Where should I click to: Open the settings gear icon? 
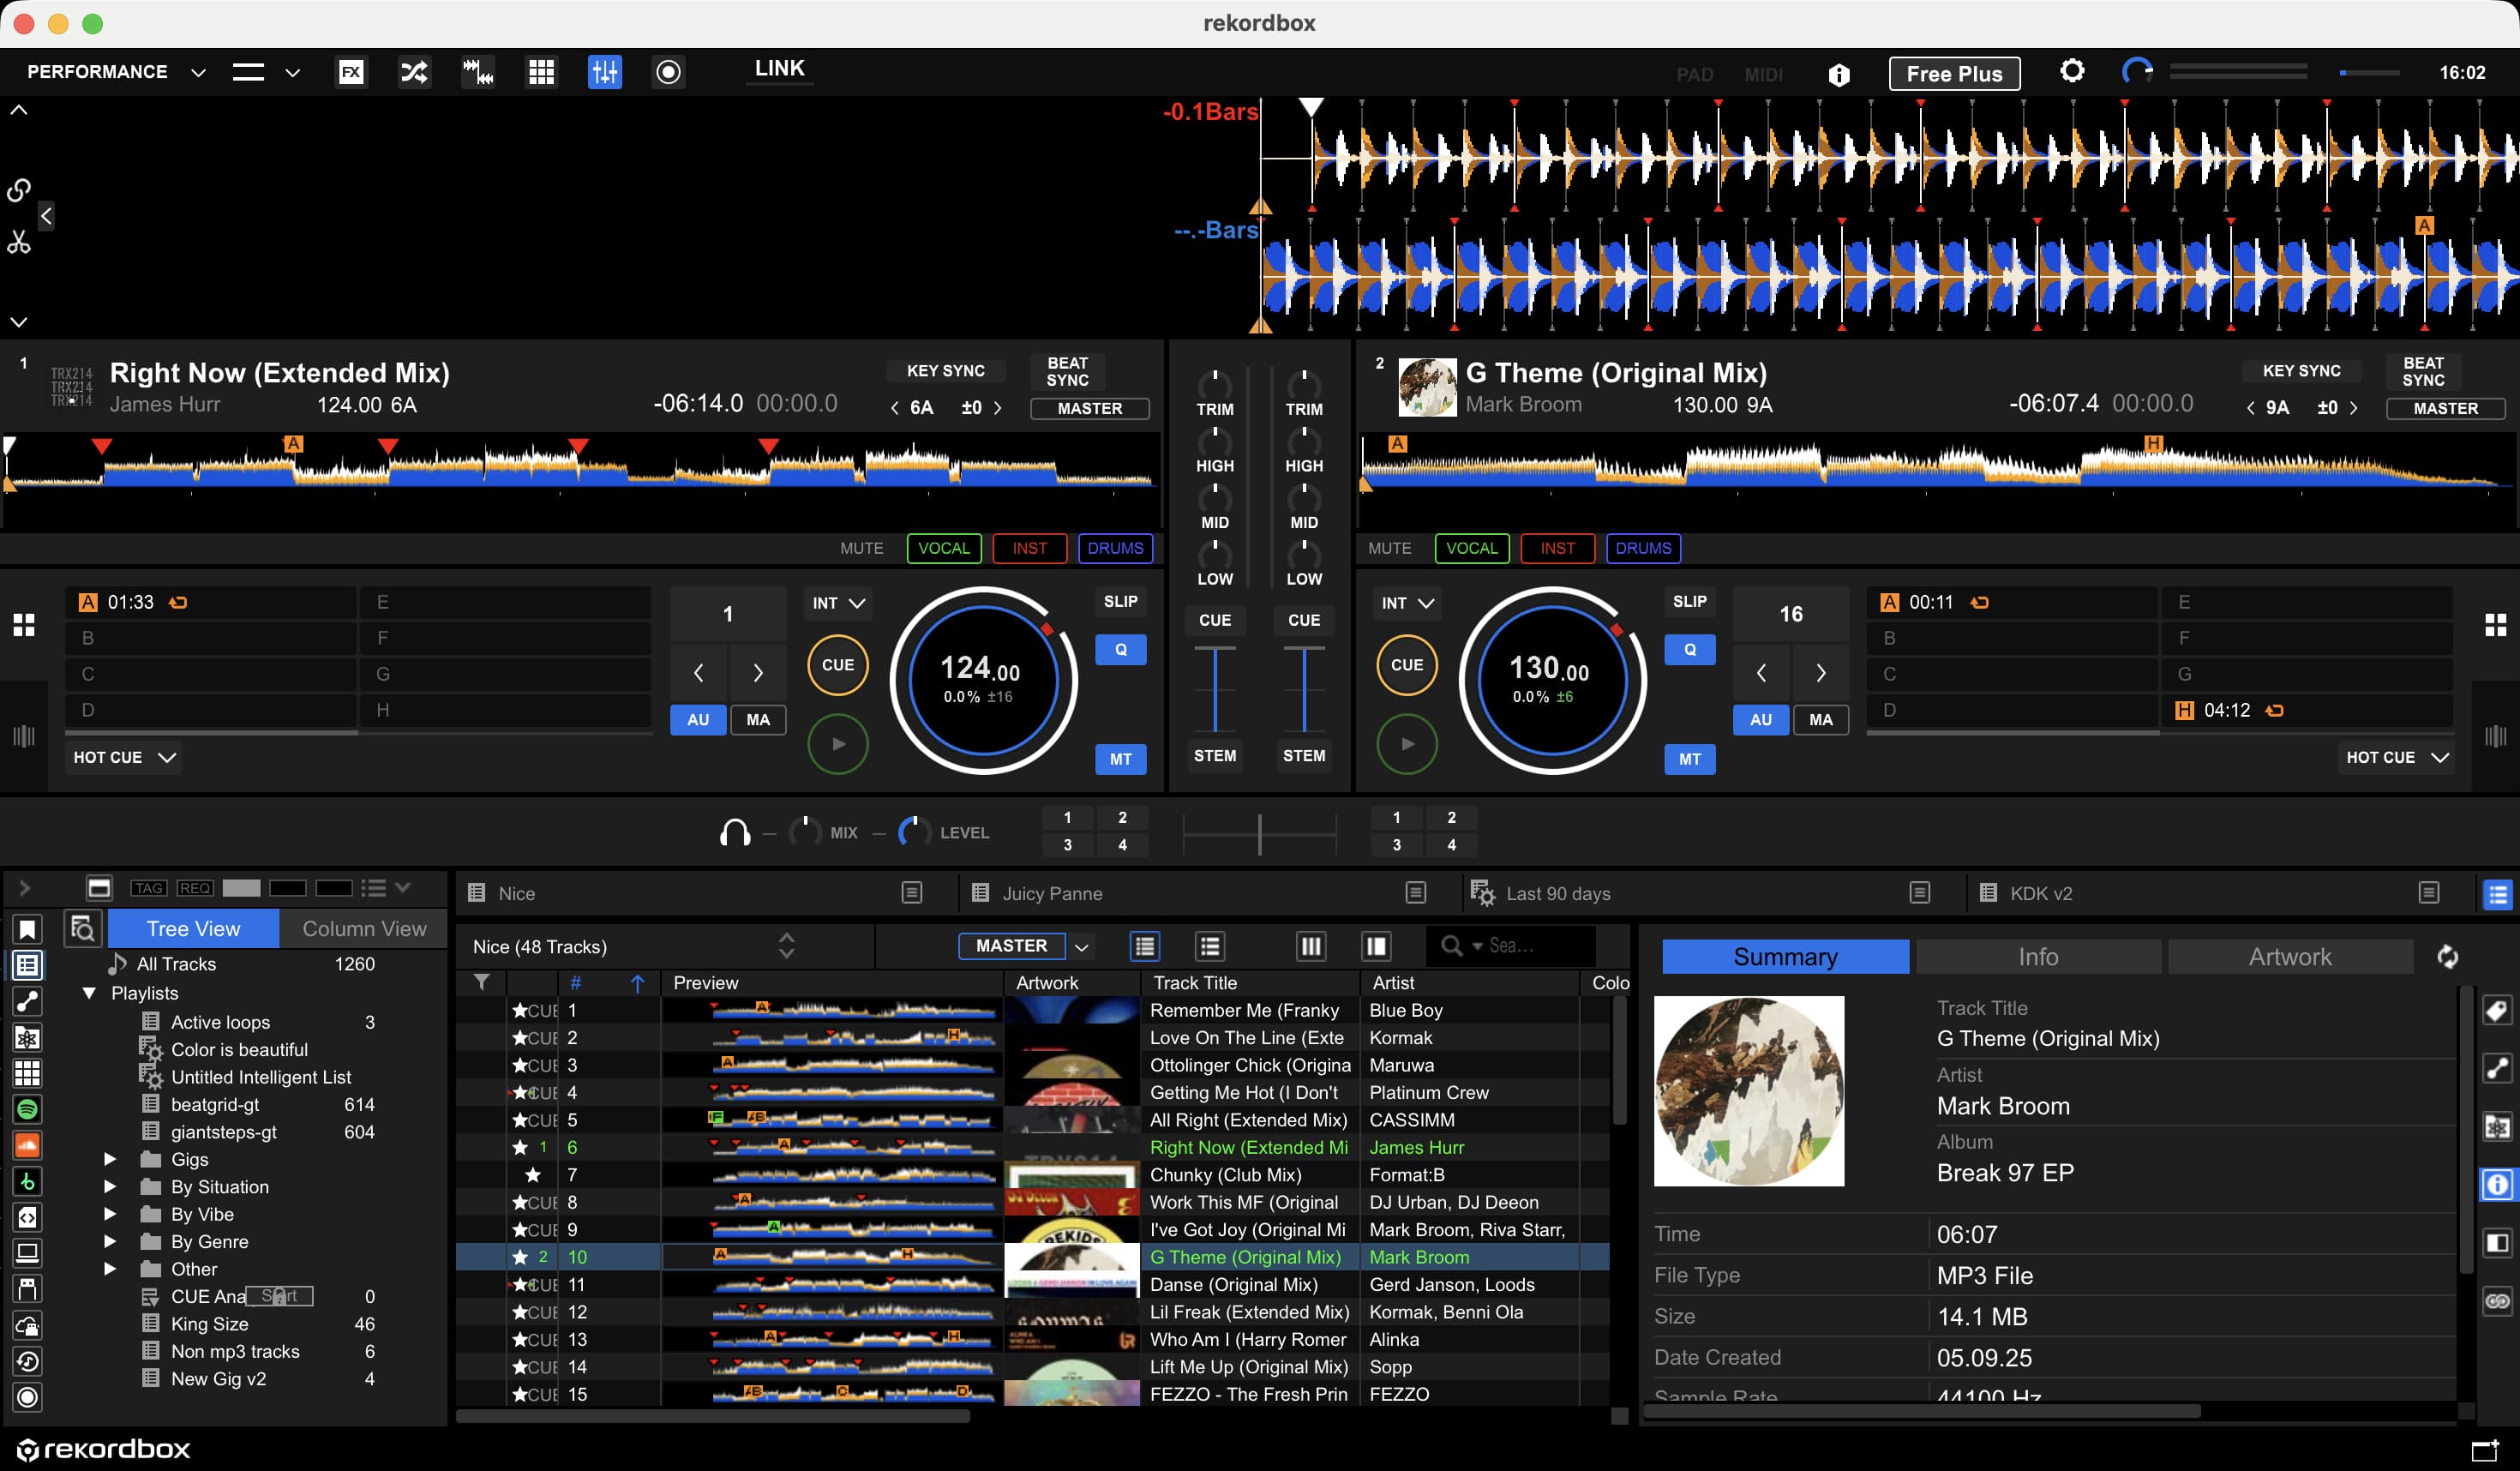pos(2072,71)
